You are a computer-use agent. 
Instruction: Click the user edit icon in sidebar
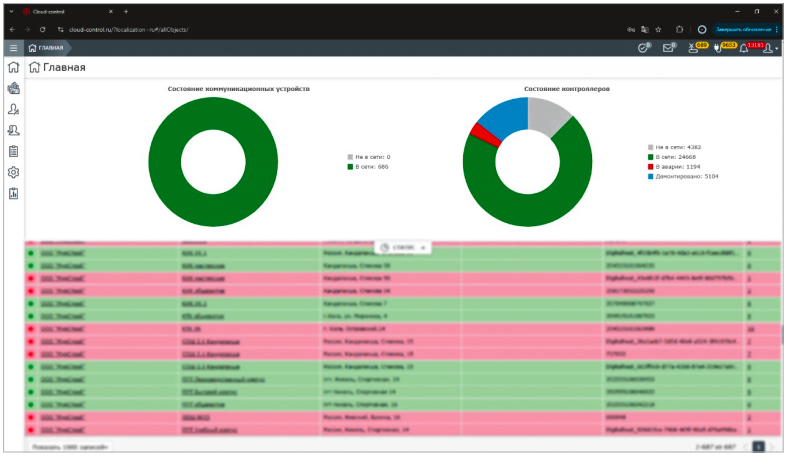[x=14, y=110]
